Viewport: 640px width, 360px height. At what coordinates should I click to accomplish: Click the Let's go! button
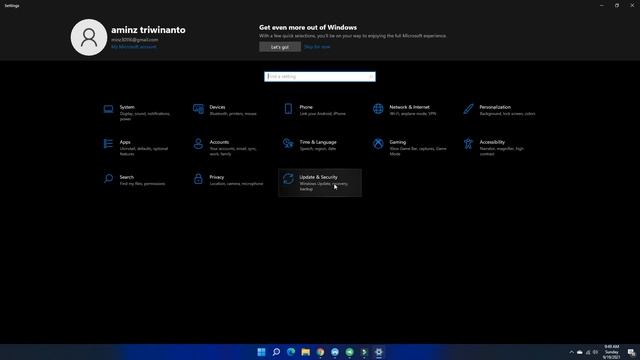click(280, 47)
